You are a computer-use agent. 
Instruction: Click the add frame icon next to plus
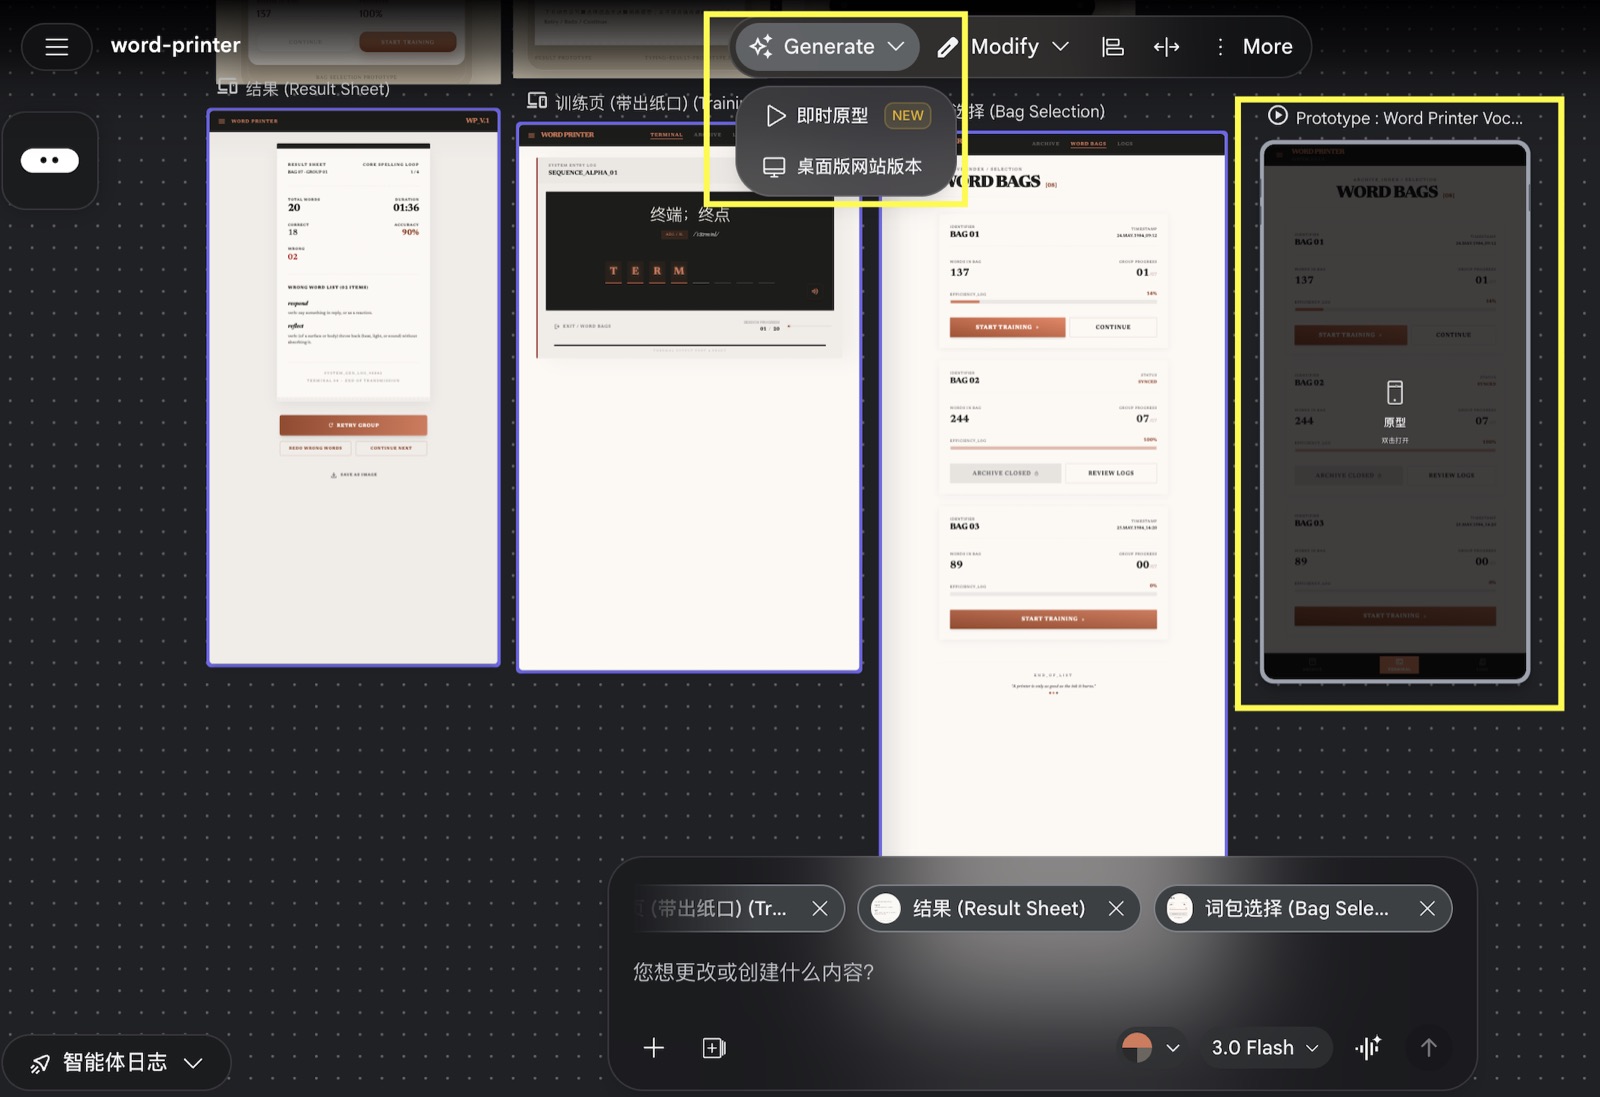(714, 1047)
